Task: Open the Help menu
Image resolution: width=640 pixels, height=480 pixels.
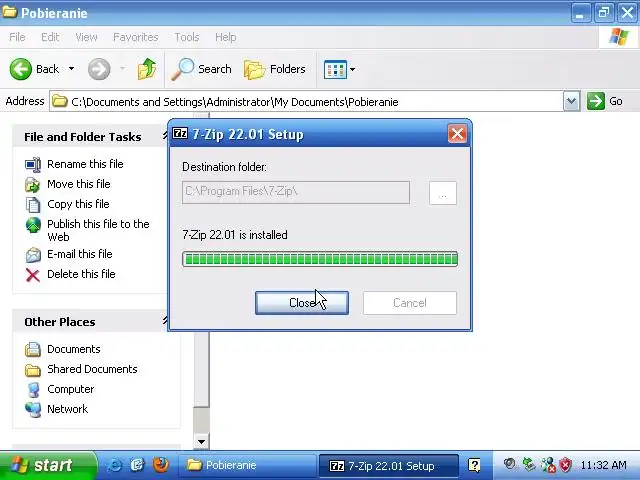Action: pyautogui.click(x=225, y=37)
